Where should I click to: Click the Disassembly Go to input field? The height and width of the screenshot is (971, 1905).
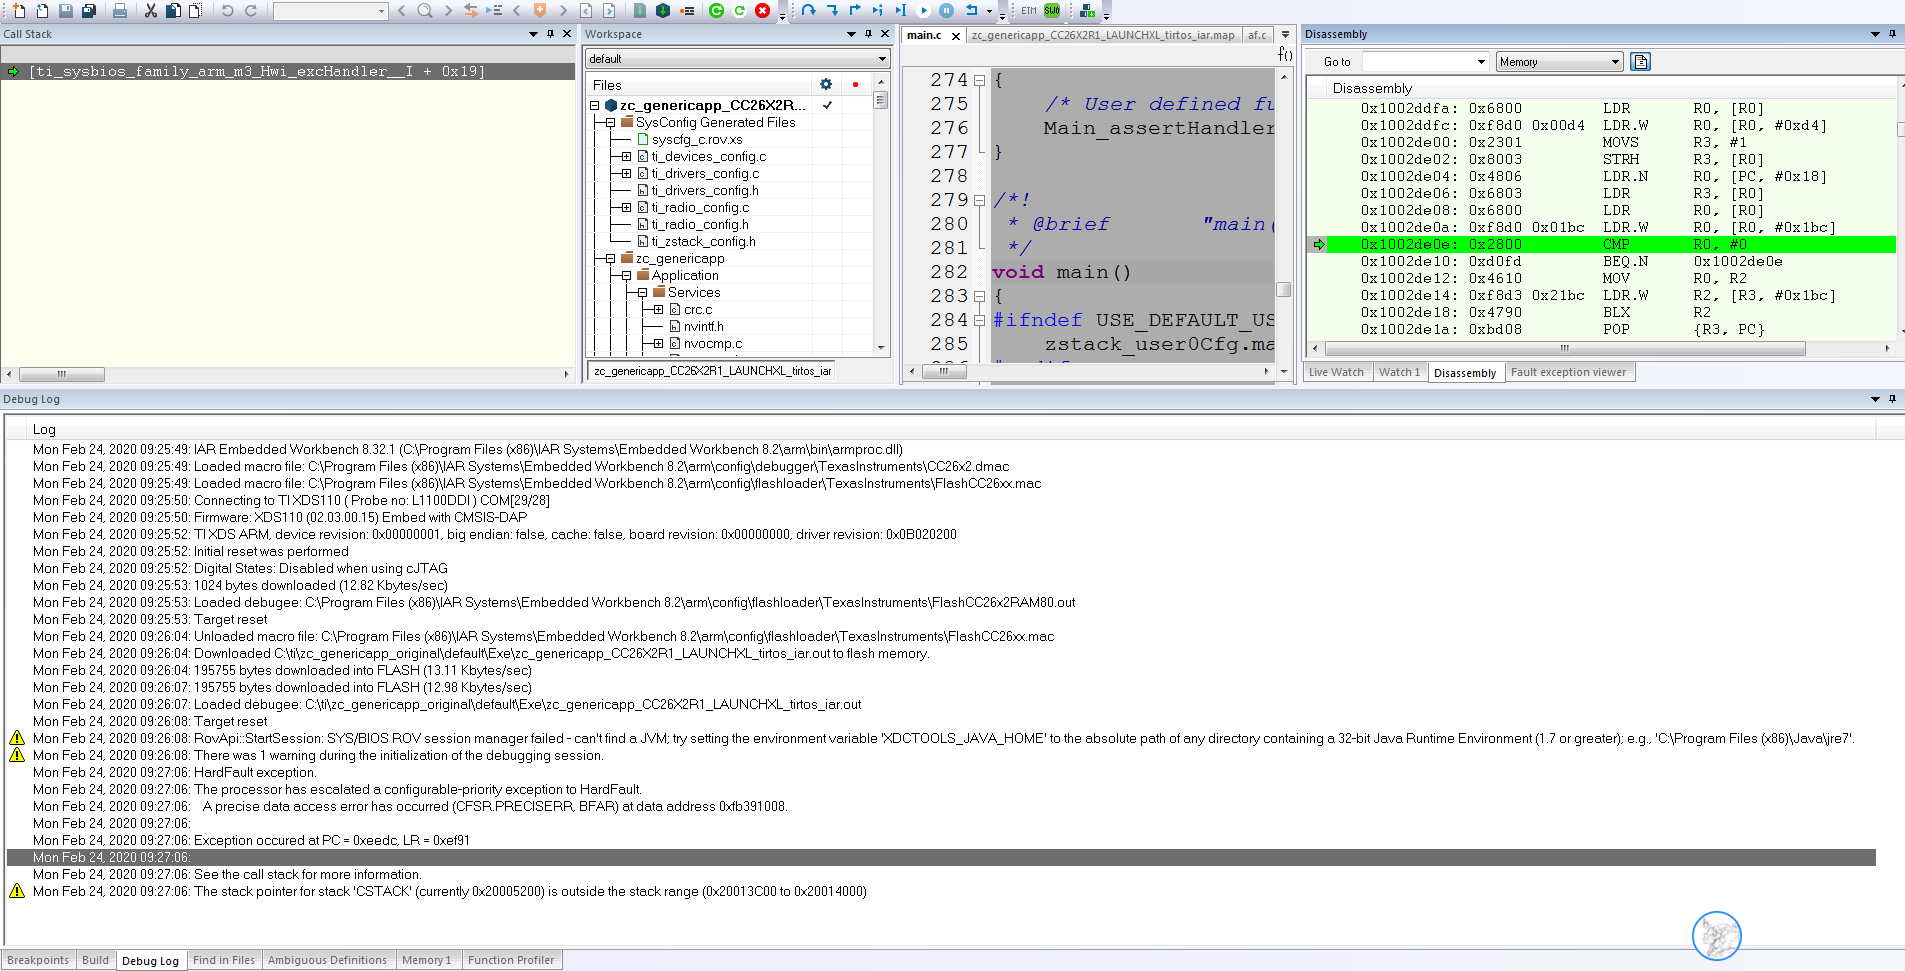point(1425,62)
